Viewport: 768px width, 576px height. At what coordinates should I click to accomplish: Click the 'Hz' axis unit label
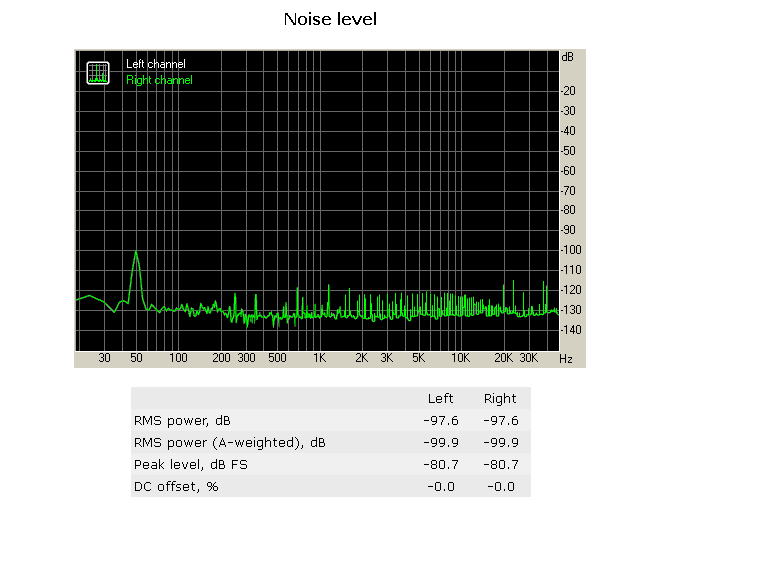click(566, 359)
